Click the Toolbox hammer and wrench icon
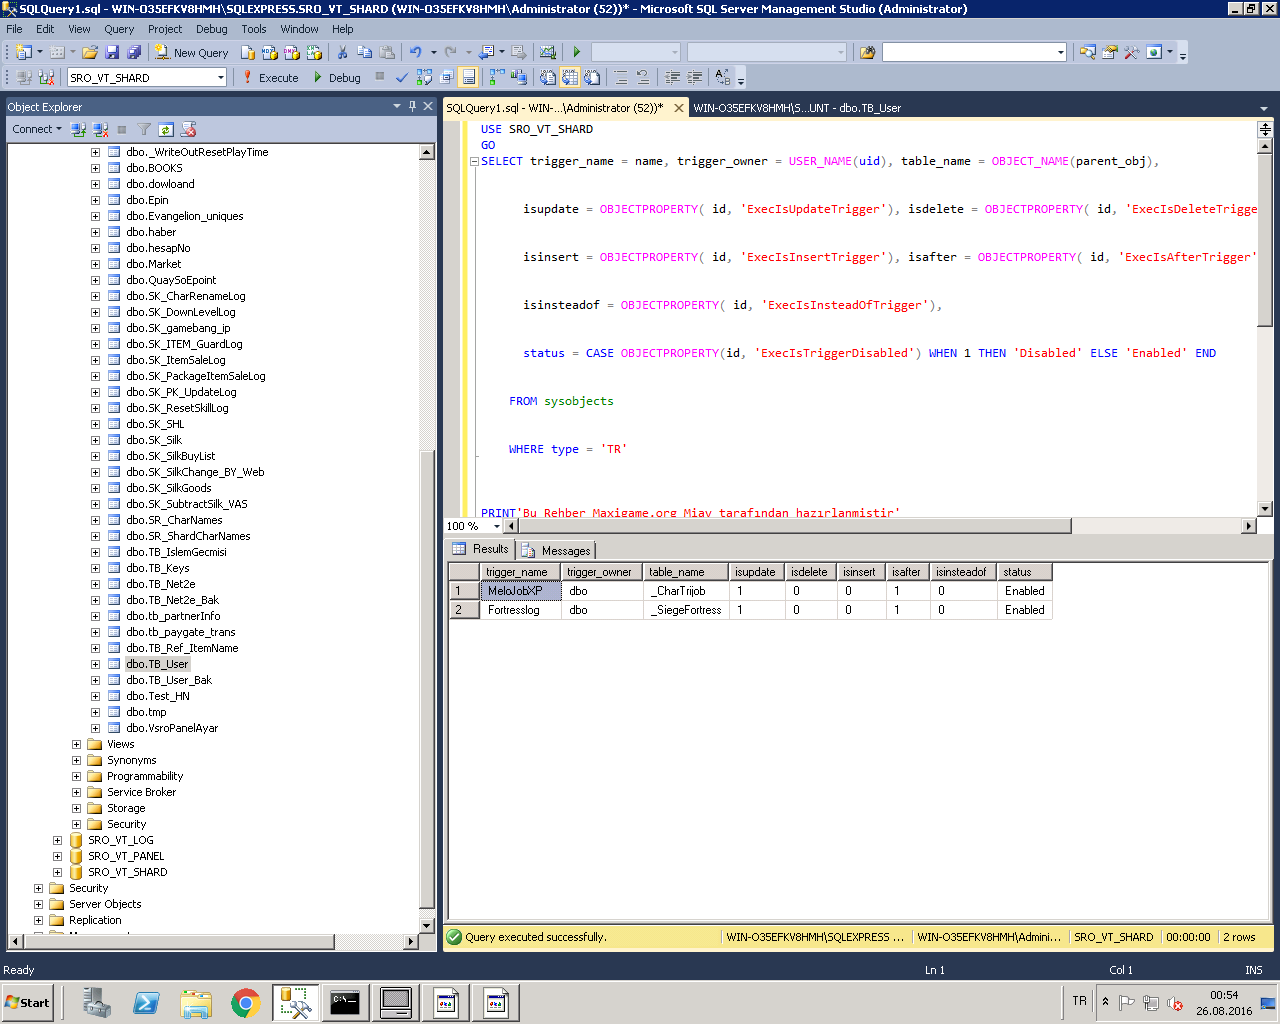 tap(1131, 52)
